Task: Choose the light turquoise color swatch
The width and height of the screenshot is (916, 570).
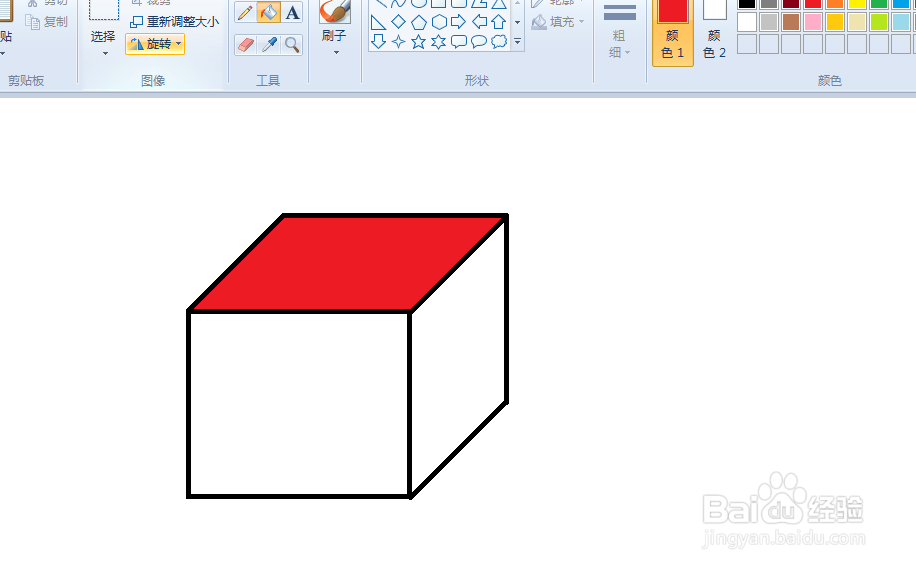Action: click(901, 22)
